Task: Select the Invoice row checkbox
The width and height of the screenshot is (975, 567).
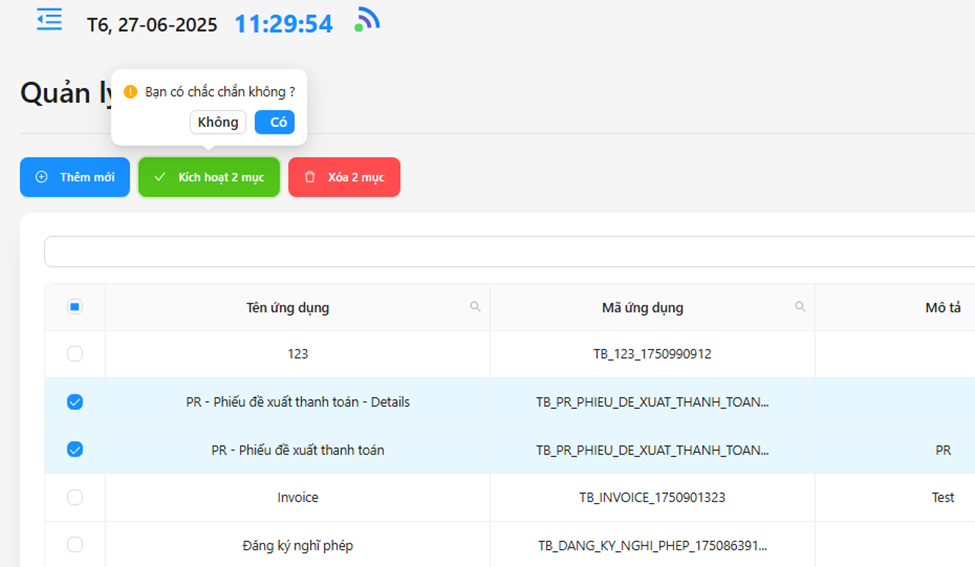Action: coord(75,497)
